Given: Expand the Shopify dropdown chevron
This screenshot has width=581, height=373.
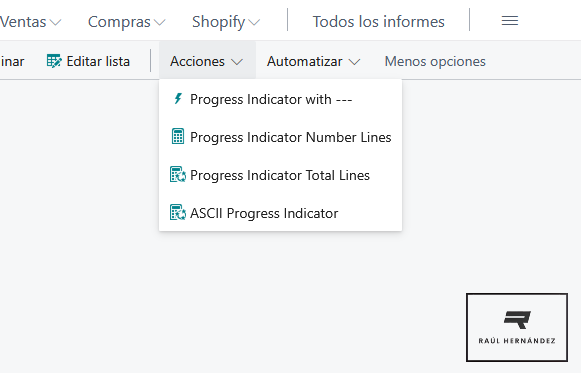Looking at the screenshot, I should point(254,23).
